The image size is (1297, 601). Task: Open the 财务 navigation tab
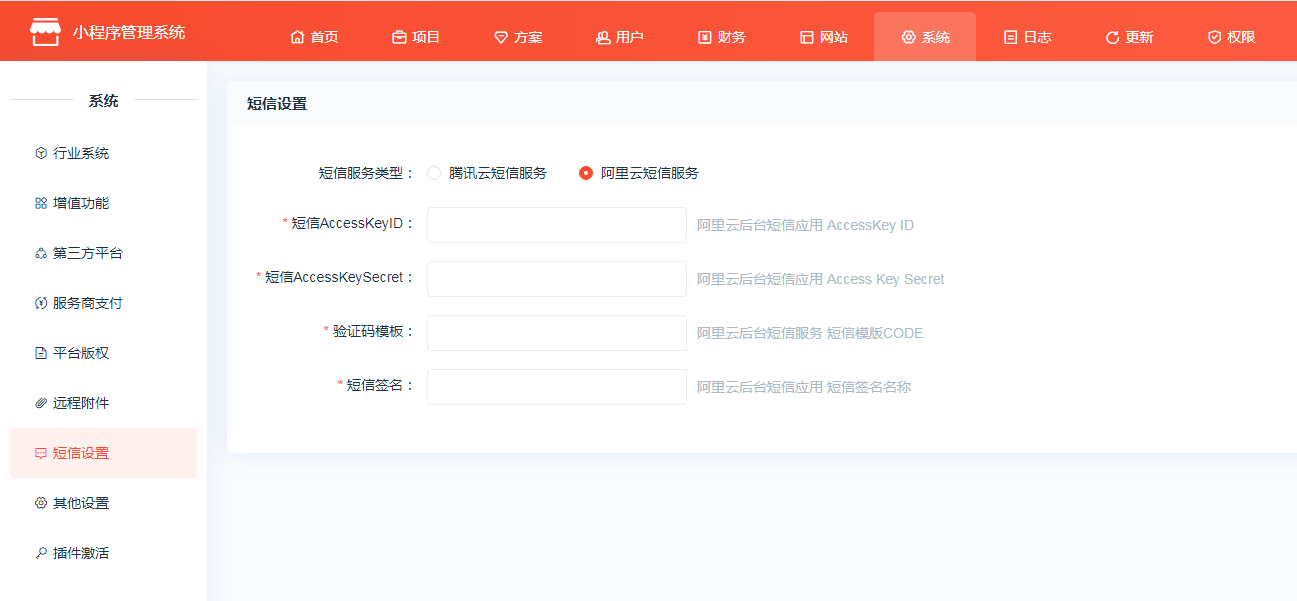pos(722,37)
